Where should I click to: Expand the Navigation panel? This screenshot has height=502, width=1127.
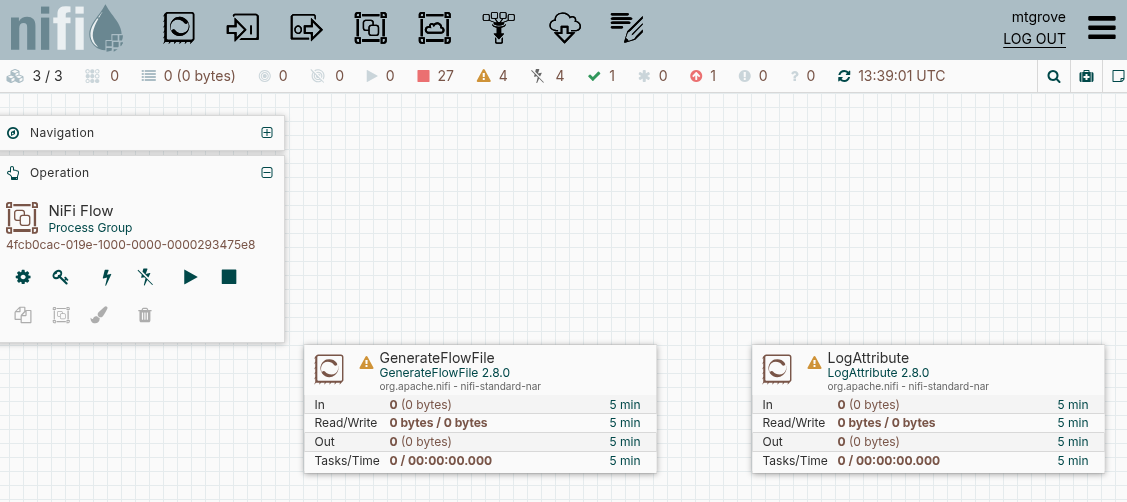pos(267,132)
